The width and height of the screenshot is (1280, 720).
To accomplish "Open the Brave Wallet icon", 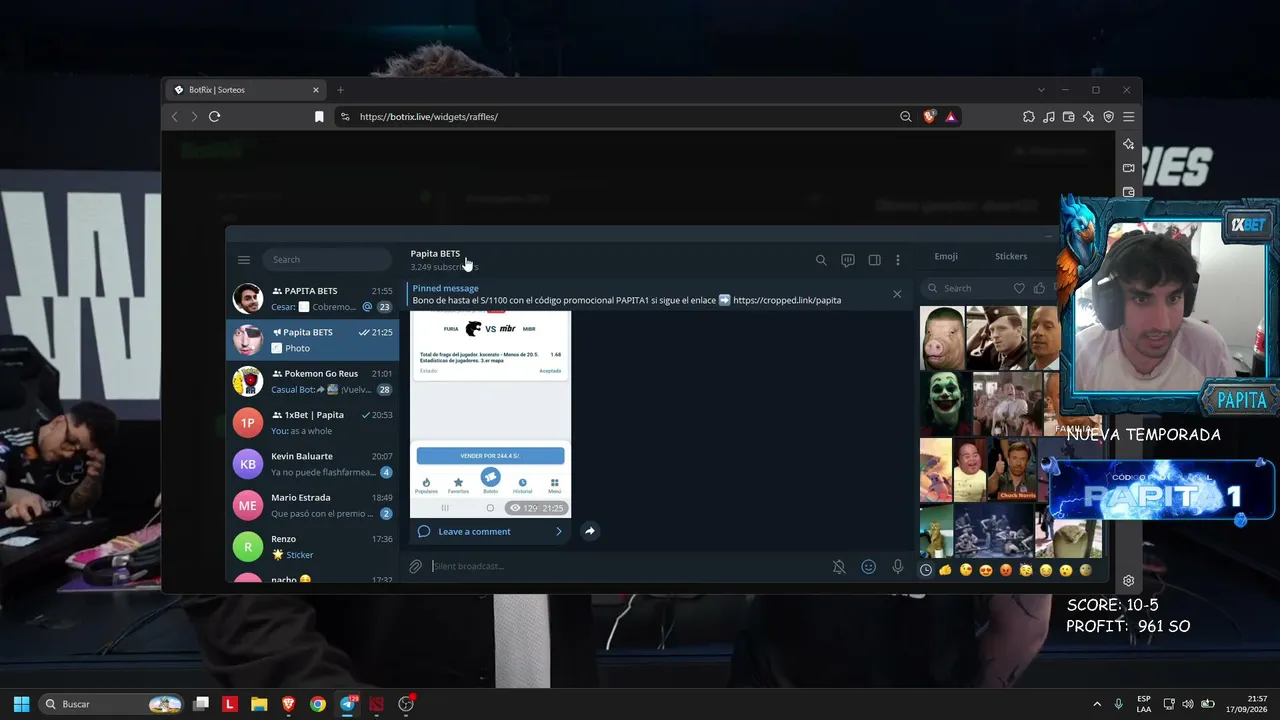I will coord(1068,117).
